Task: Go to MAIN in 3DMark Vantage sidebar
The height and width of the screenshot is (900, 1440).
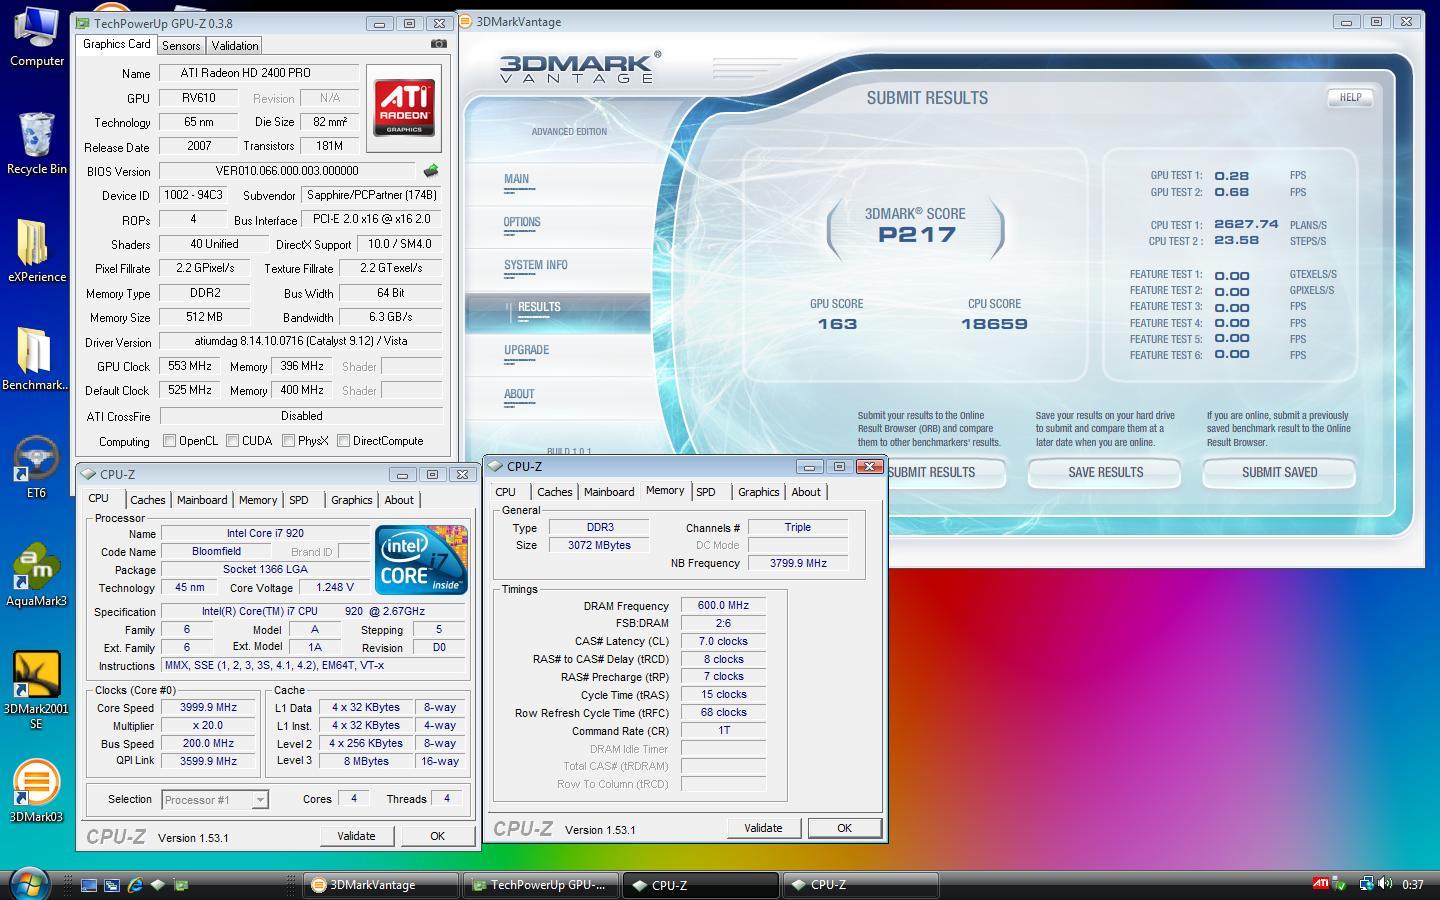Action: 517,180
